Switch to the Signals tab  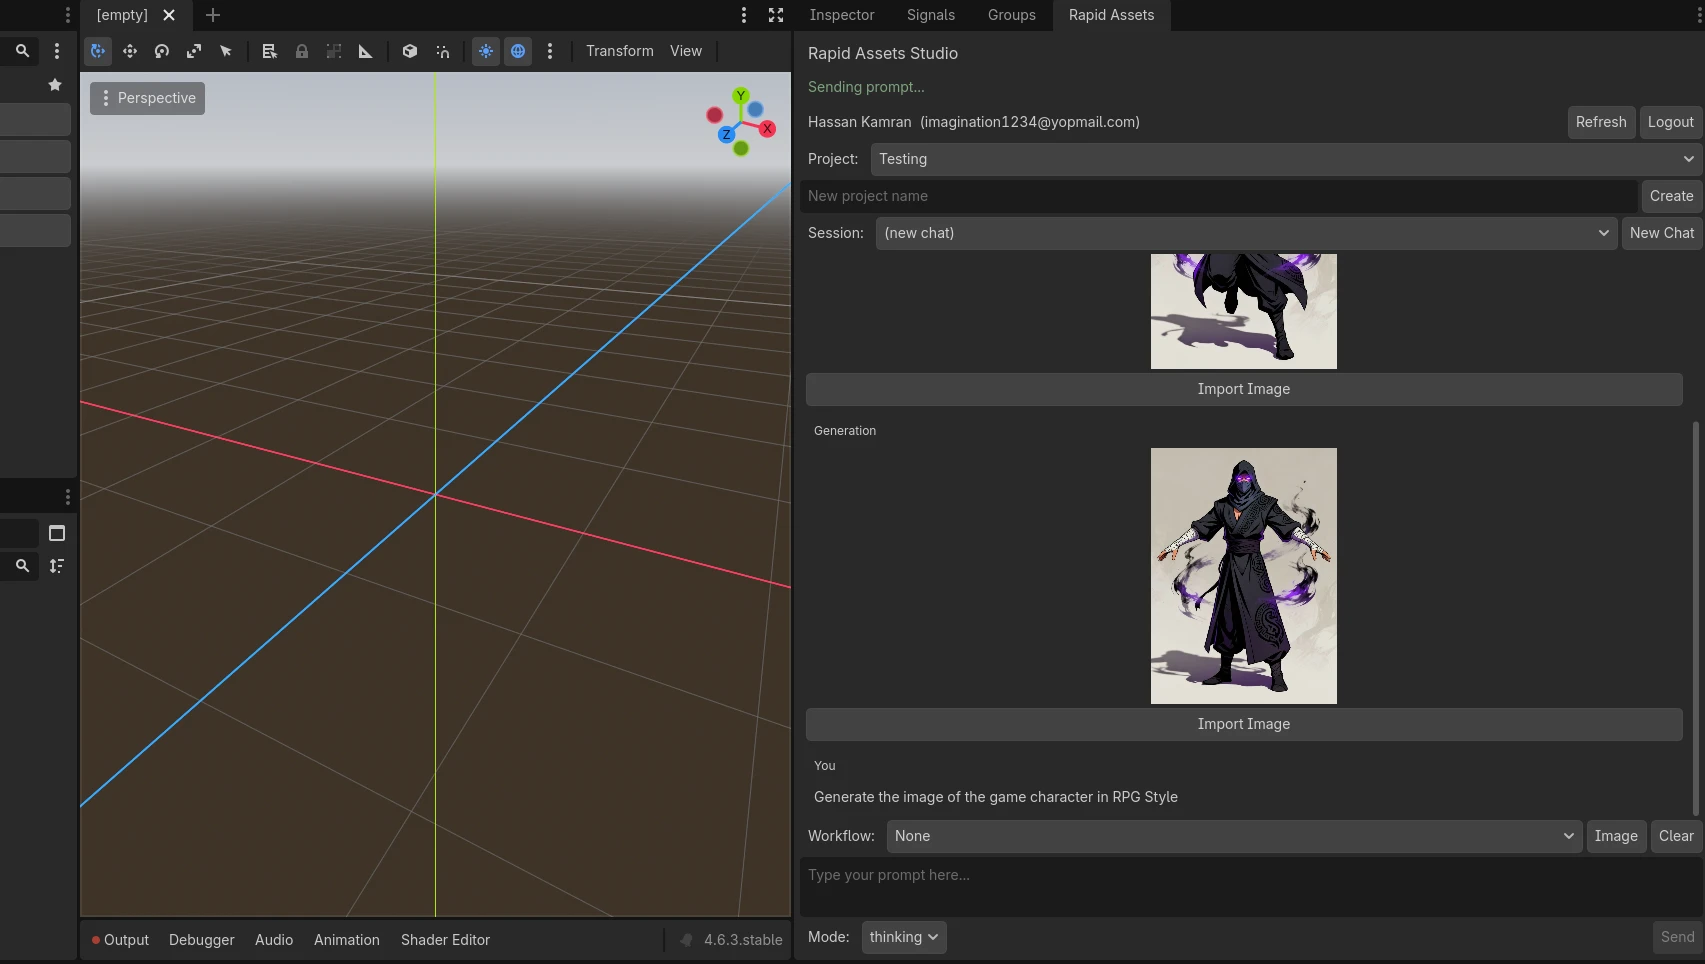point(931,15)
